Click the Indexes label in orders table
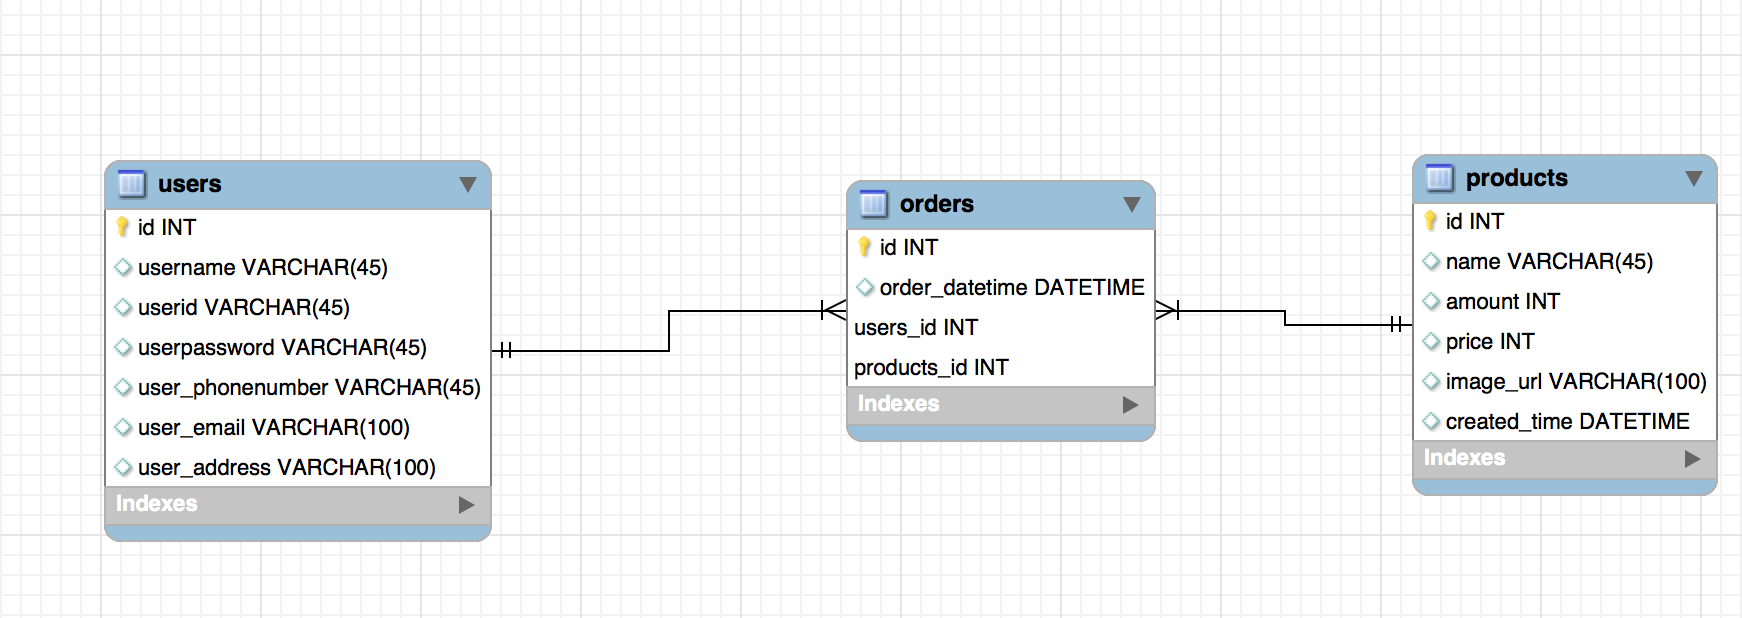The height and width of the screenshot is (618, 1742). point(899,404)
